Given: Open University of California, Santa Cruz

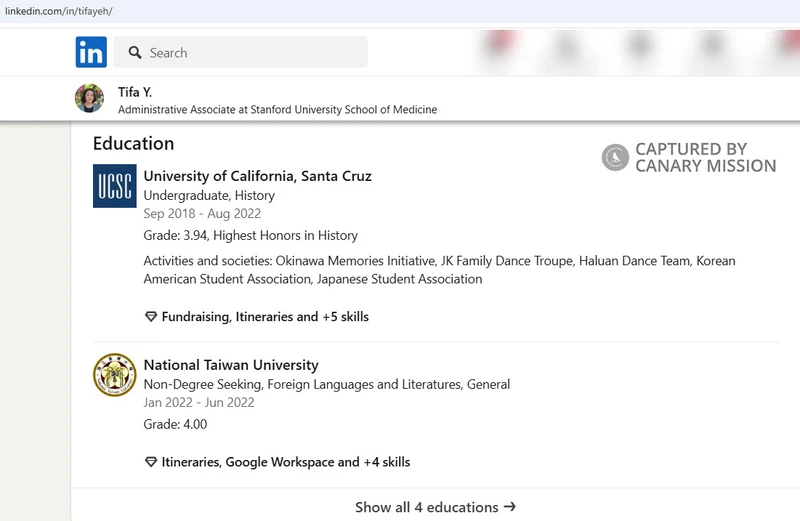Looking at the screenshot, I should tap(258, 176).
